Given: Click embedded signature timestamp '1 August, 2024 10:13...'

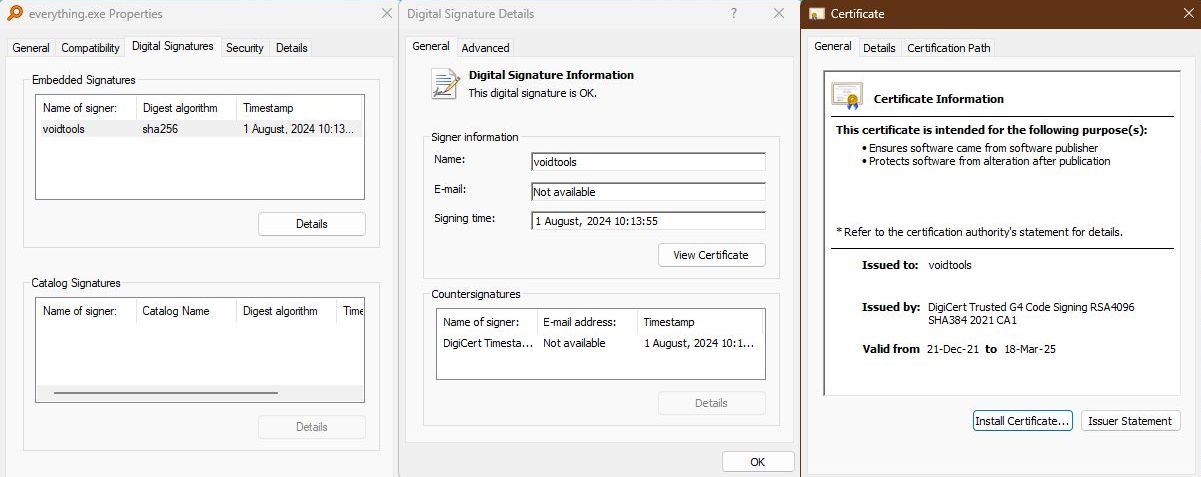Looking at the screenshot, I should coord(300,129).
